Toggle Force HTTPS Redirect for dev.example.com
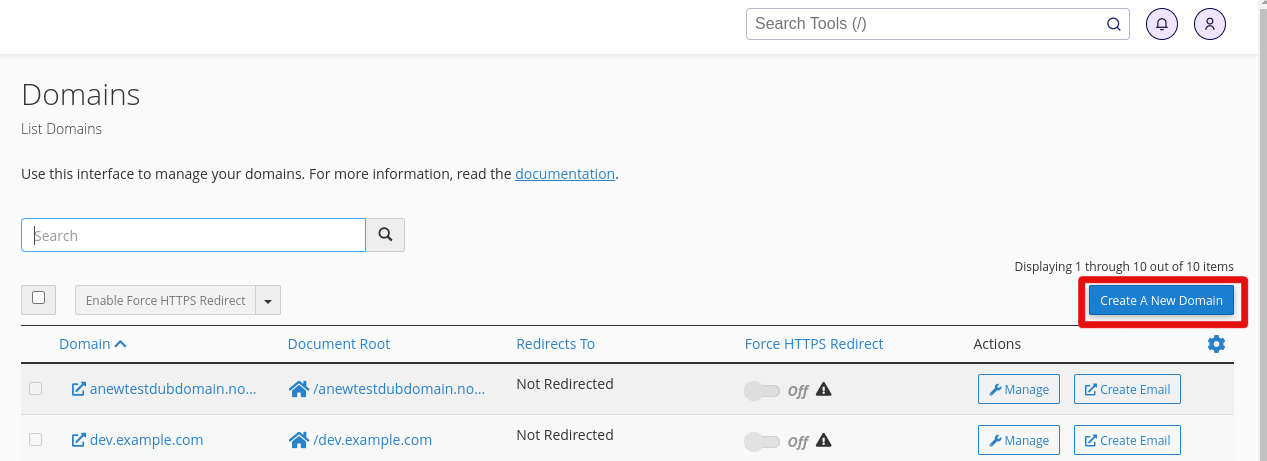This screenshot has height=461, width=1267. [x=762, y=441]
